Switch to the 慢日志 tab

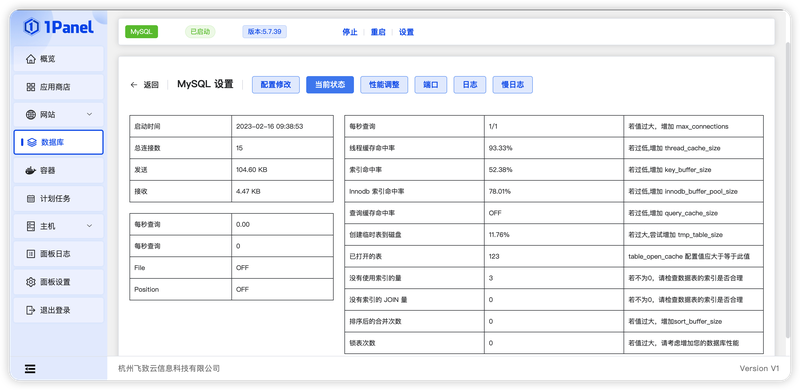point(512,85)
